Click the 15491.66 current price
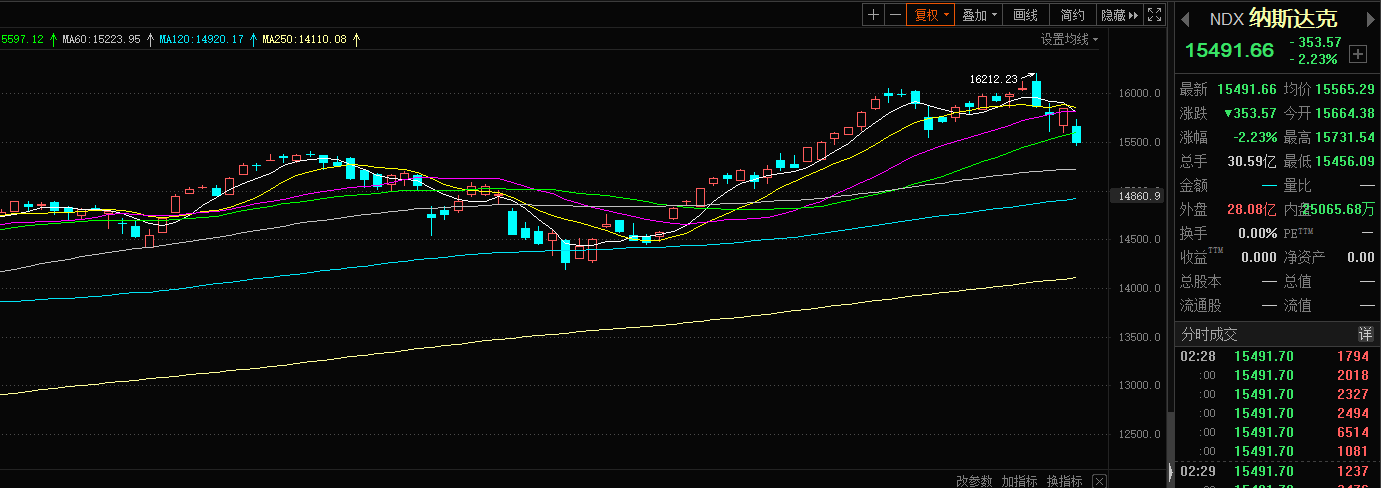Viewport: 1381px width, 488px height. coord(1229,51)
